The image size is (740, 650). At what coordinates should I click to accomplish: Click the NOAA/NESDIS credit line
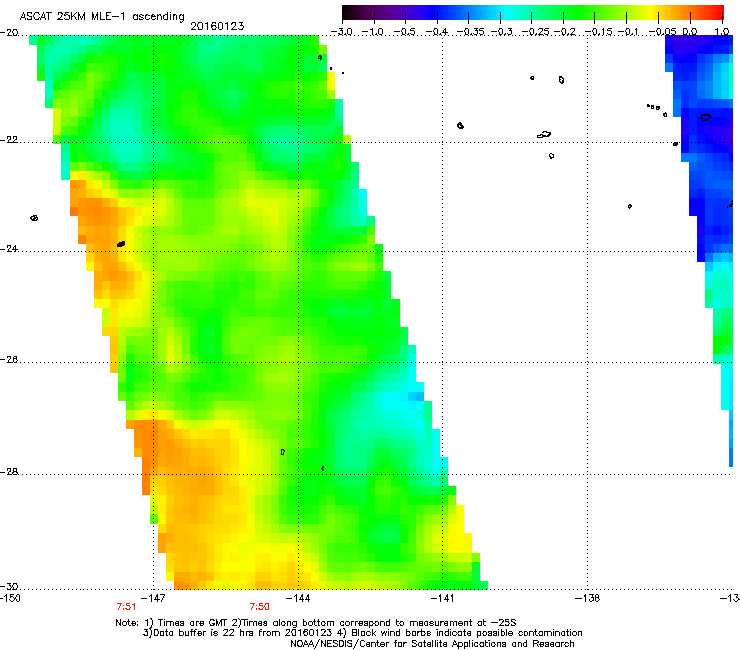point(432,644)
